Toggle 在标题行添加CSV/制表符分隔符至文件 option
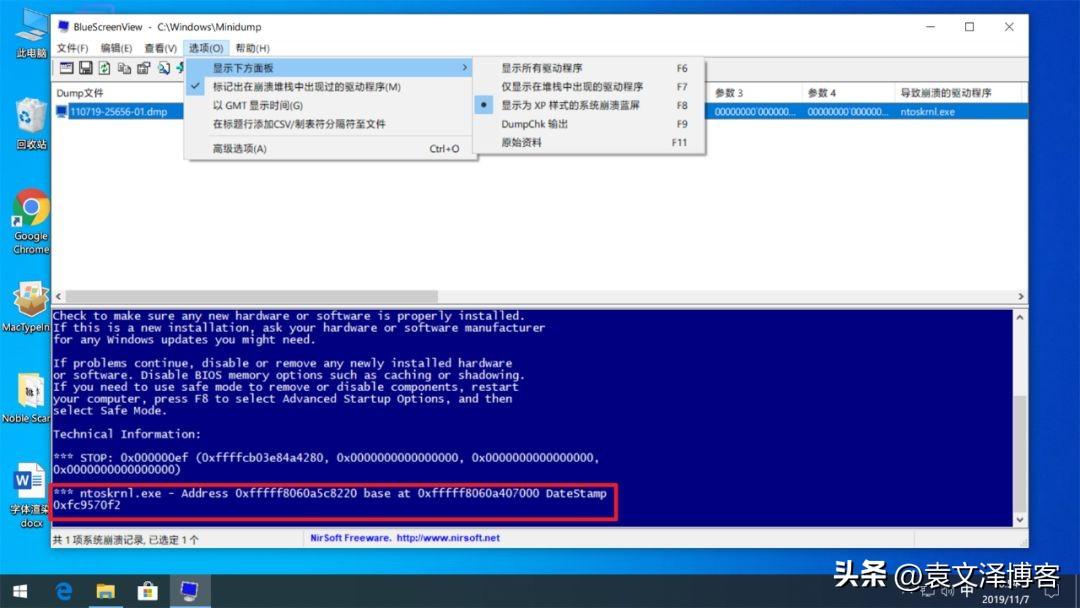 coord(331,124)
